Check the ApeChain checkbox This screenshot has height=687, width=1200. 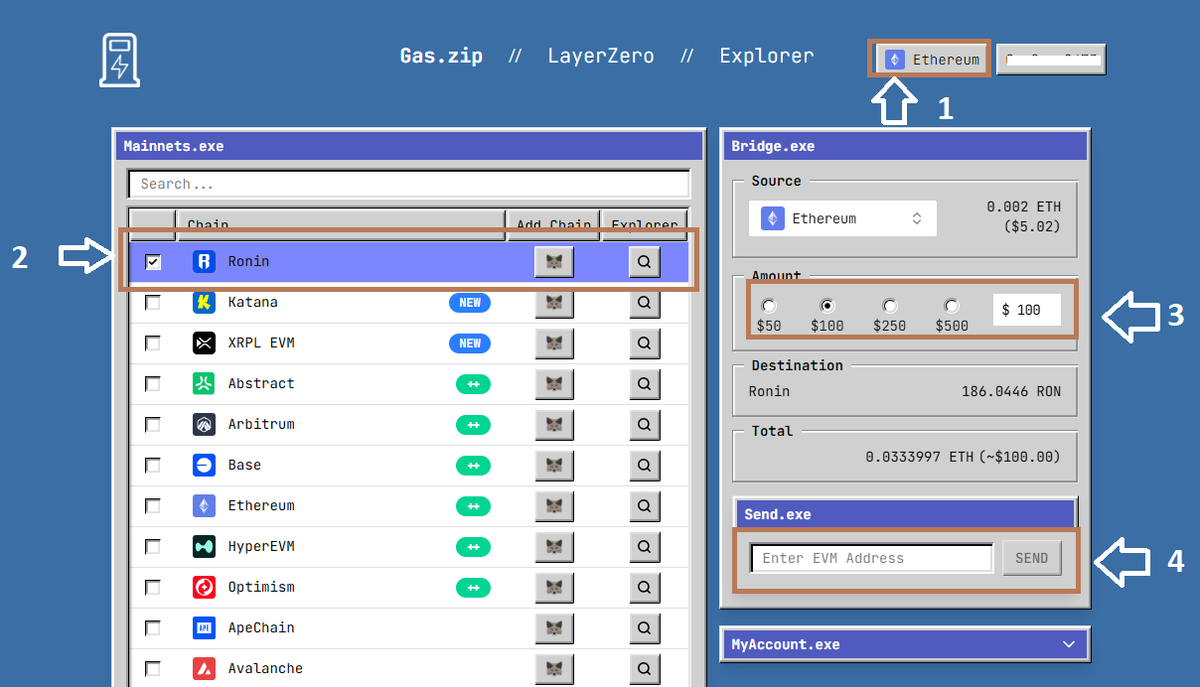[153, 628]
